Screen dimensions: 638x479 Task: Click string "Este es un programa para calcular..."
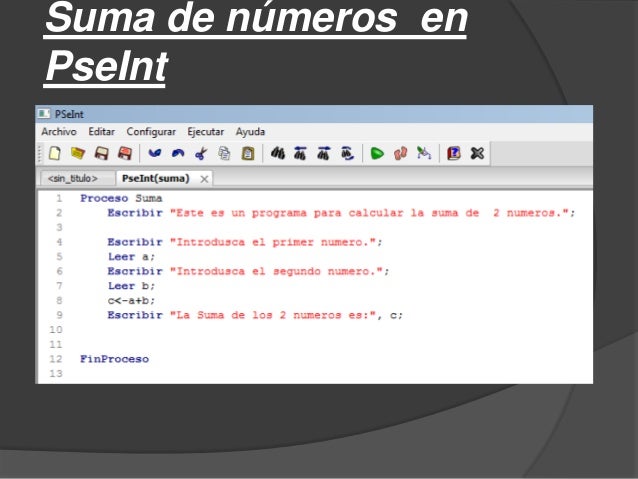pos(369,213)
